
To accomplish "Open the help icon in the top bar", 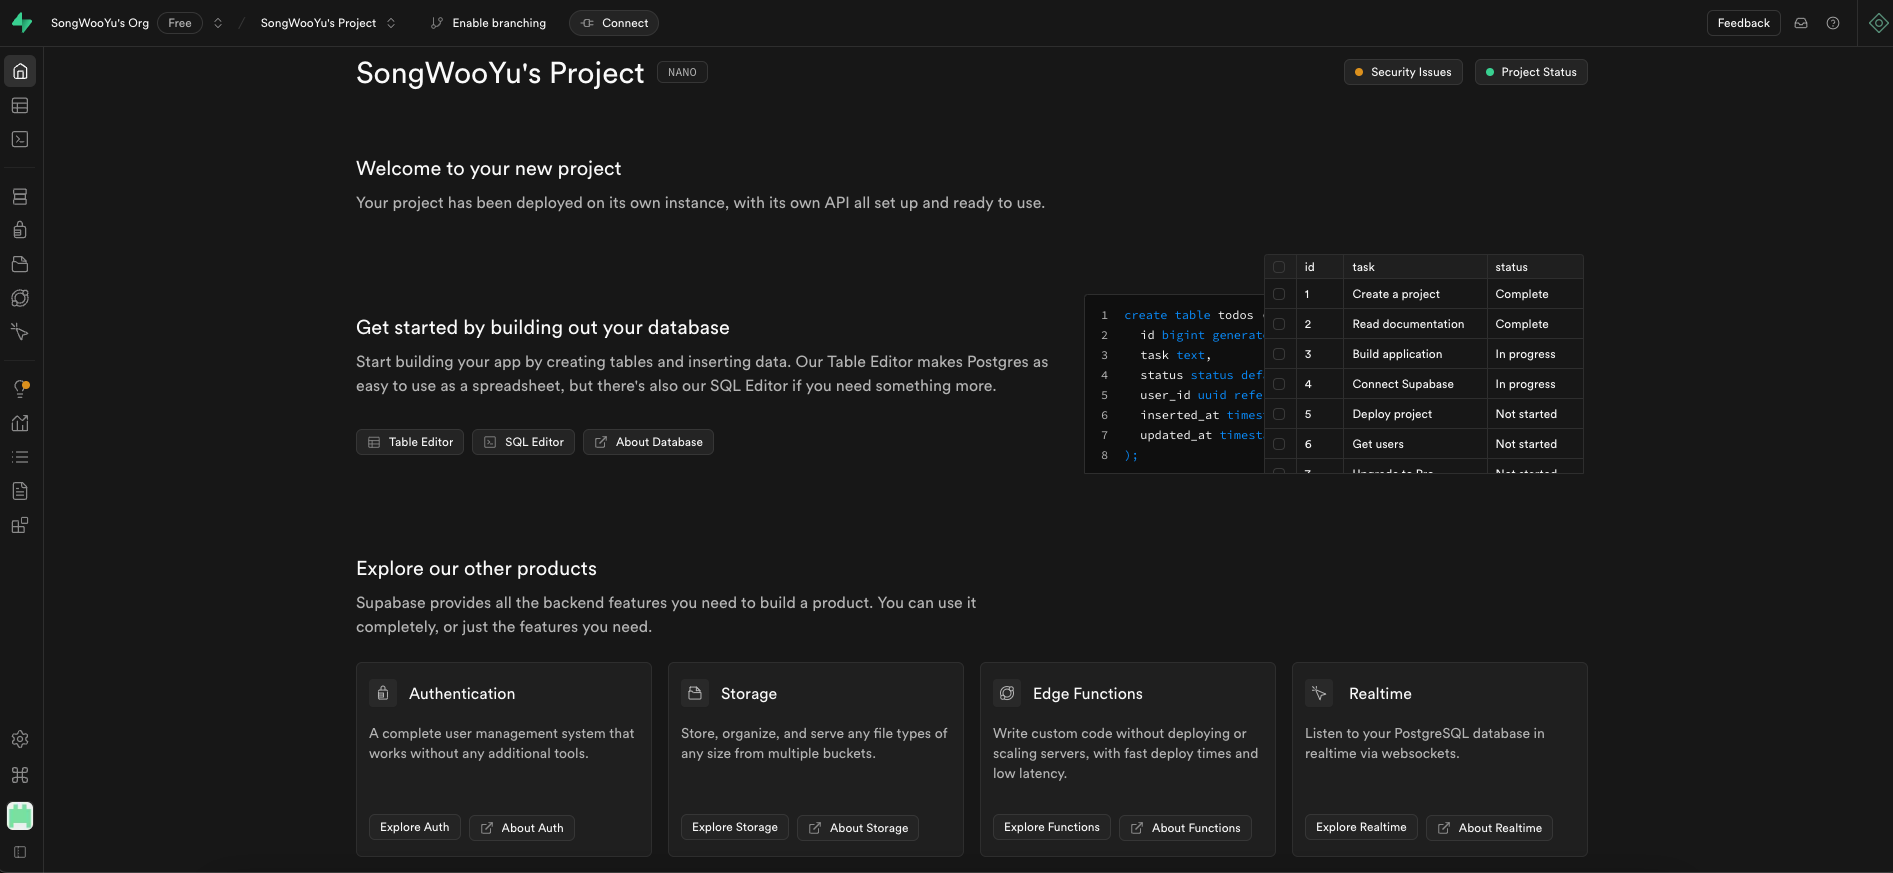I will pos(1833,23).
